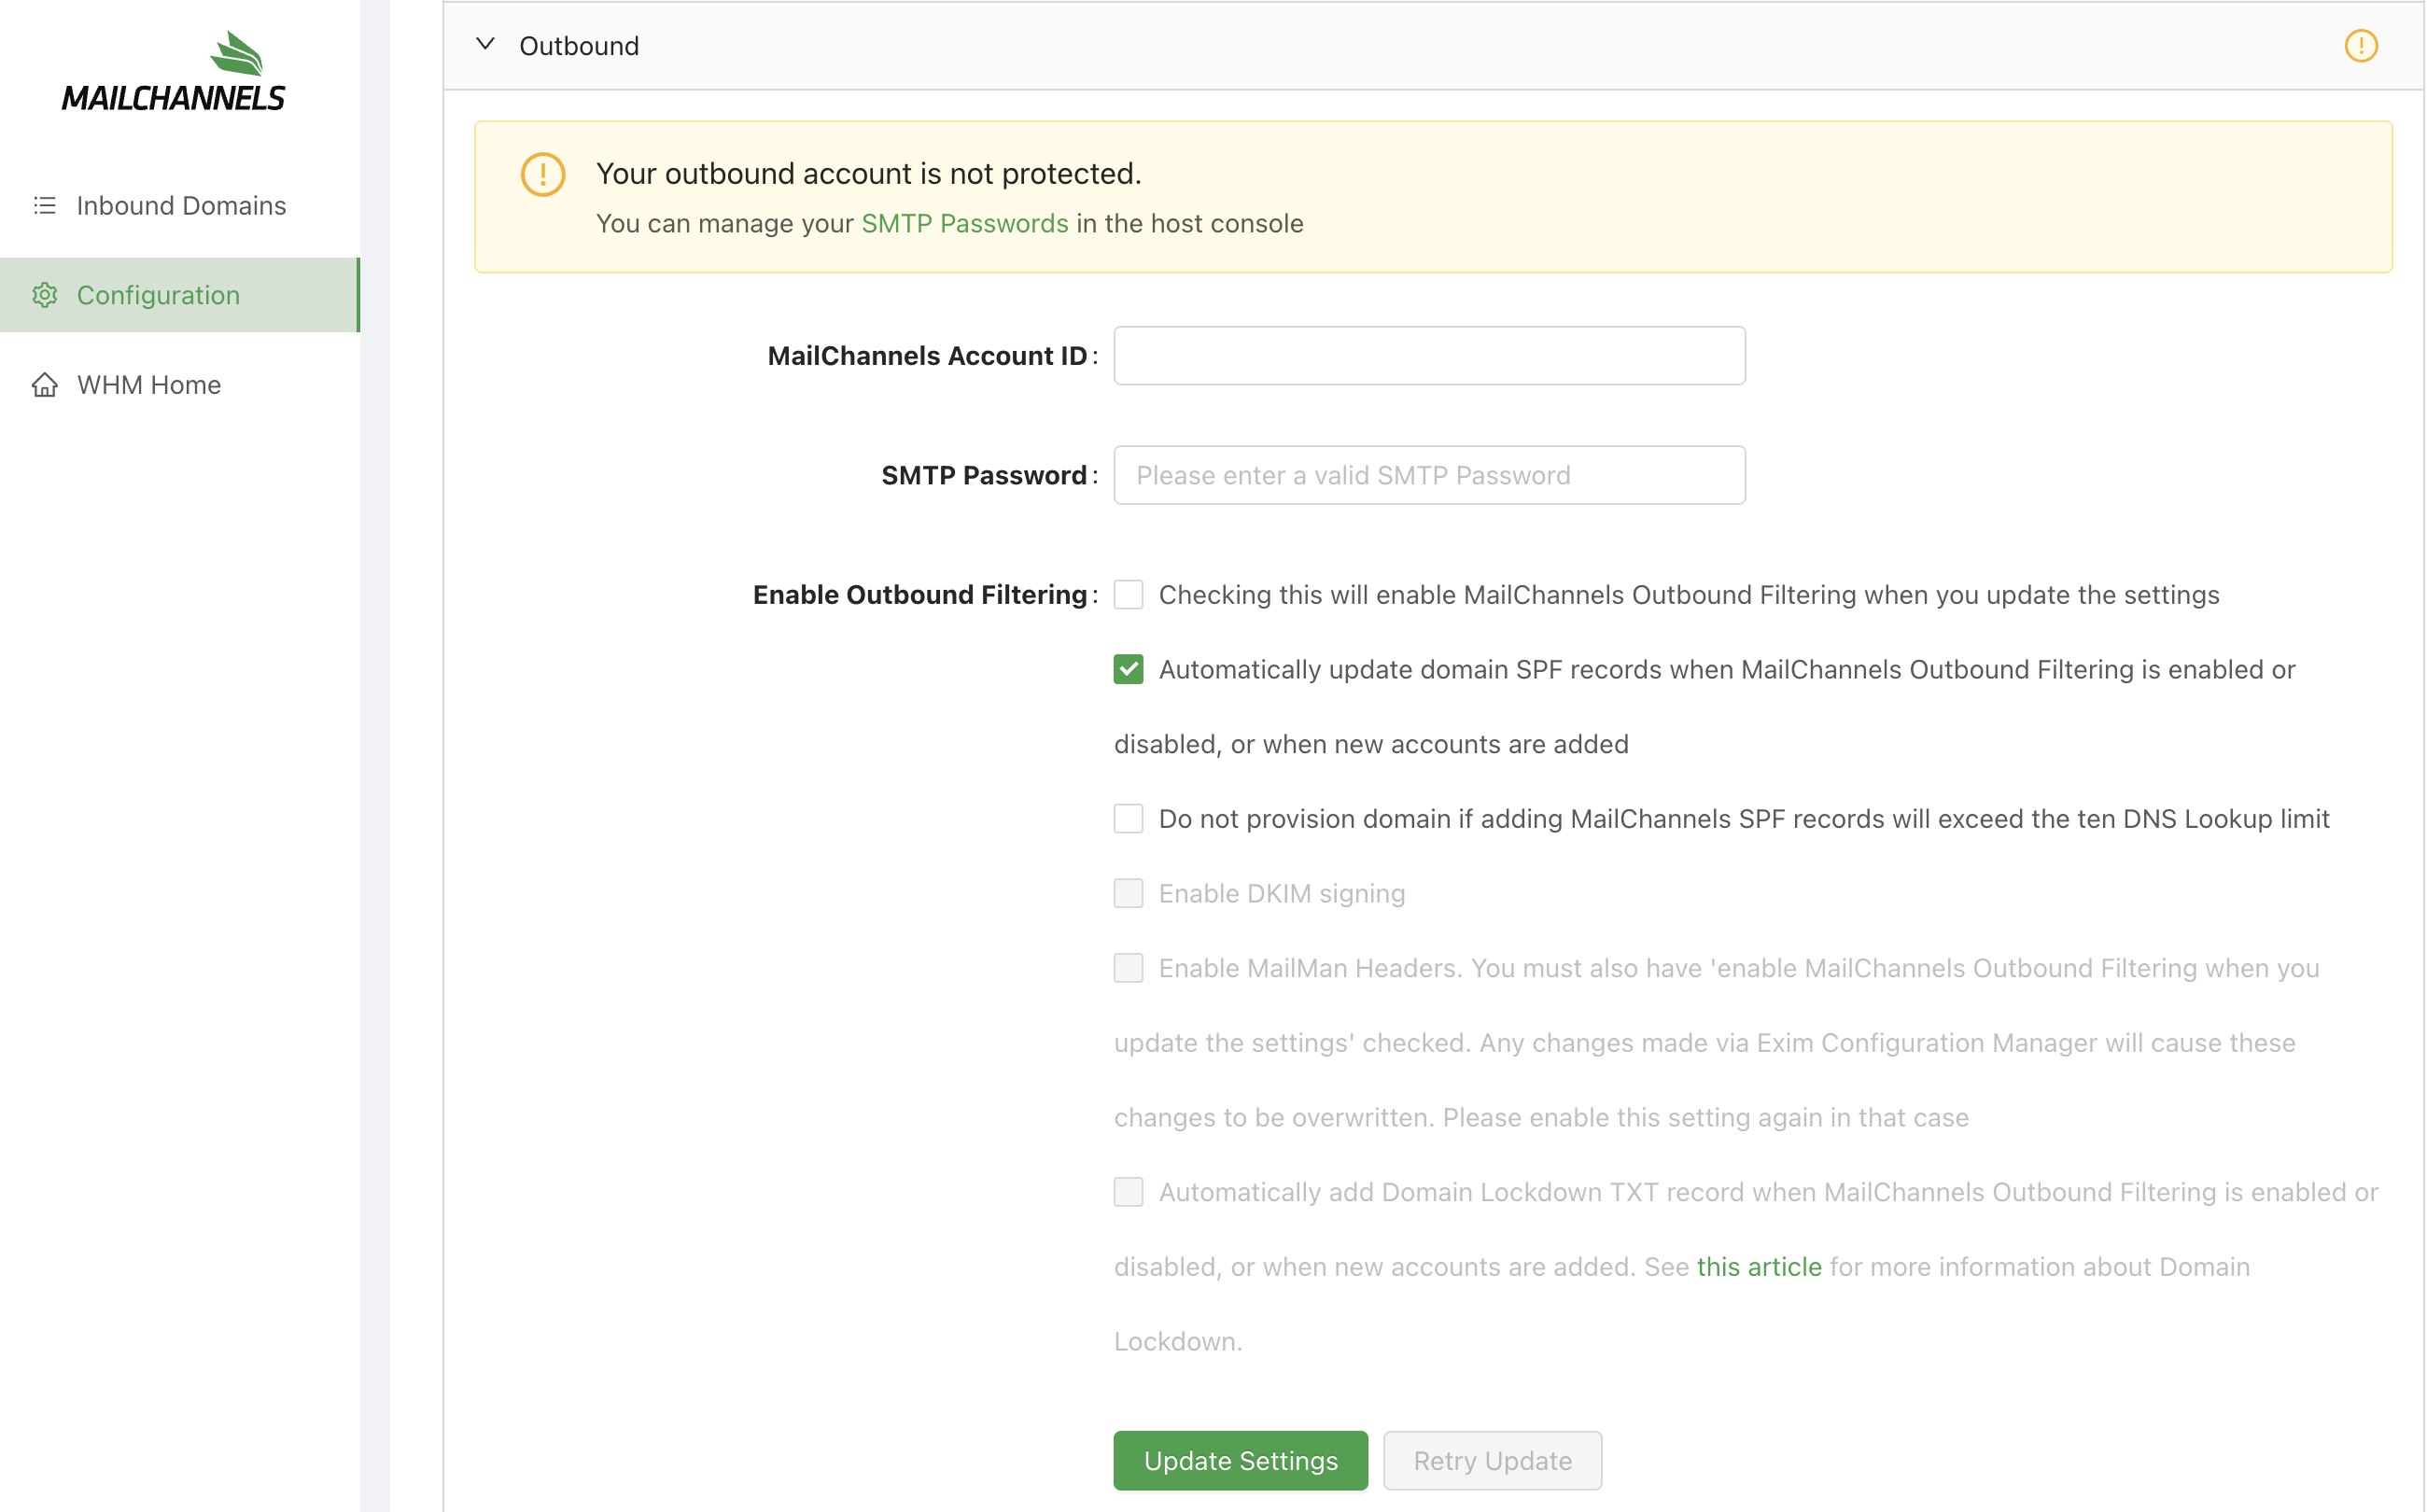Toggle Domain Lockdown TXT record checkbox
The image size is (2427, 1512).
[1128, 1192]
